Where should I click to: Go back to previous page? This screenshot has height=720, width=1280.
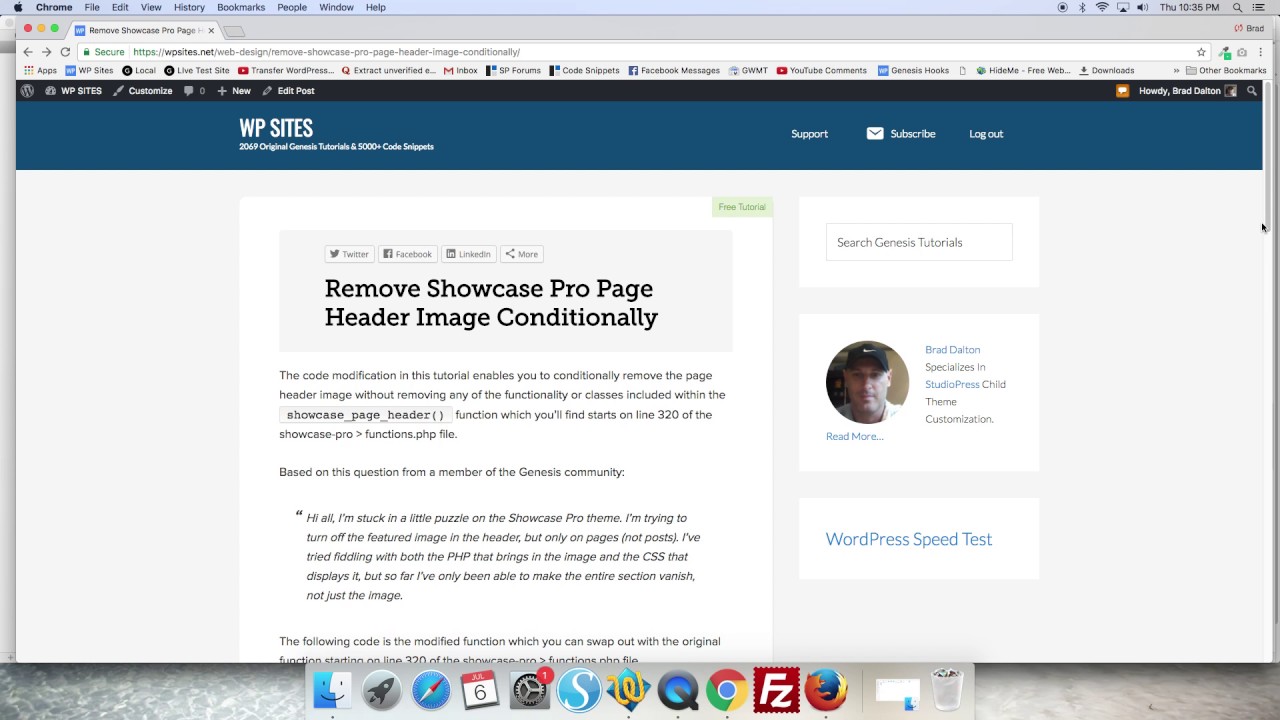point(28,52)
